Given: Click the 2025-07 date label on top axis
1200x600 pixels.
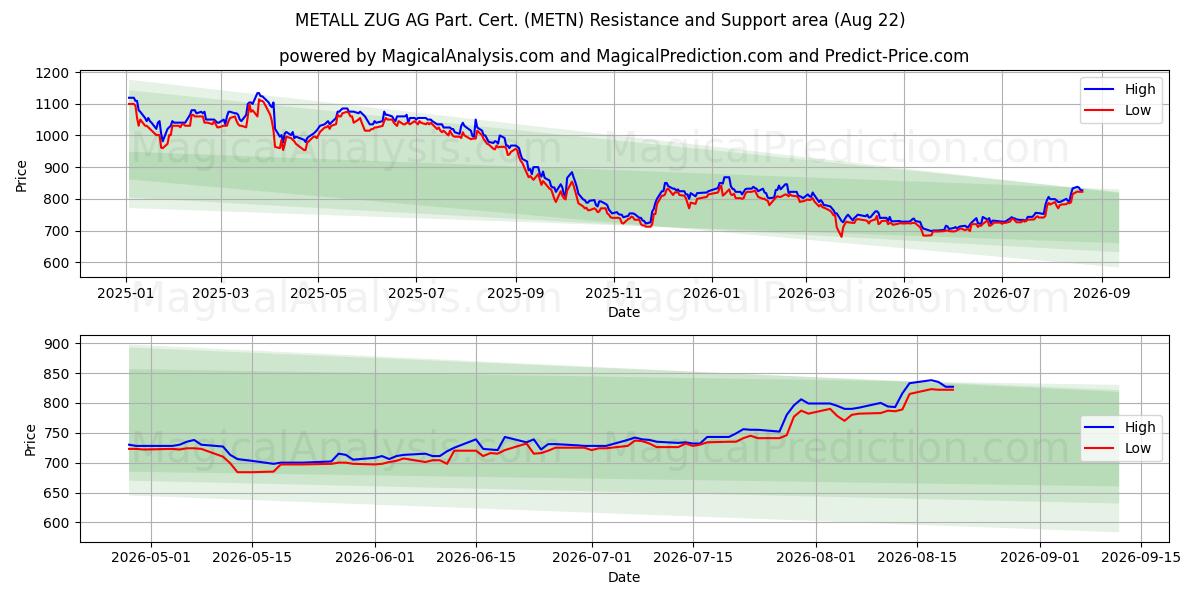Looking at the screenshot, I should tap(416, 295).
